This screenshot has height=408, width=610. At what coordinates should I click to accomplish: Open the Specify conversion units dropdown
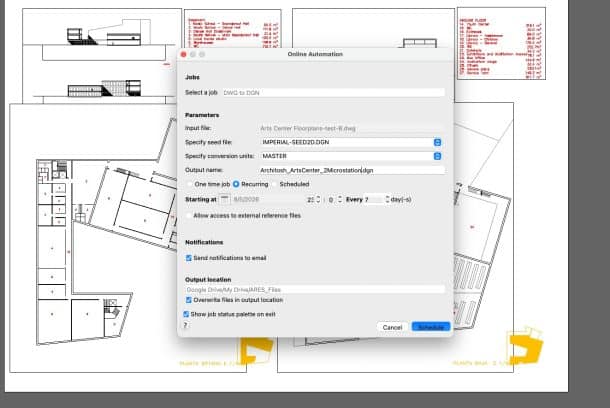click(437, 156)
